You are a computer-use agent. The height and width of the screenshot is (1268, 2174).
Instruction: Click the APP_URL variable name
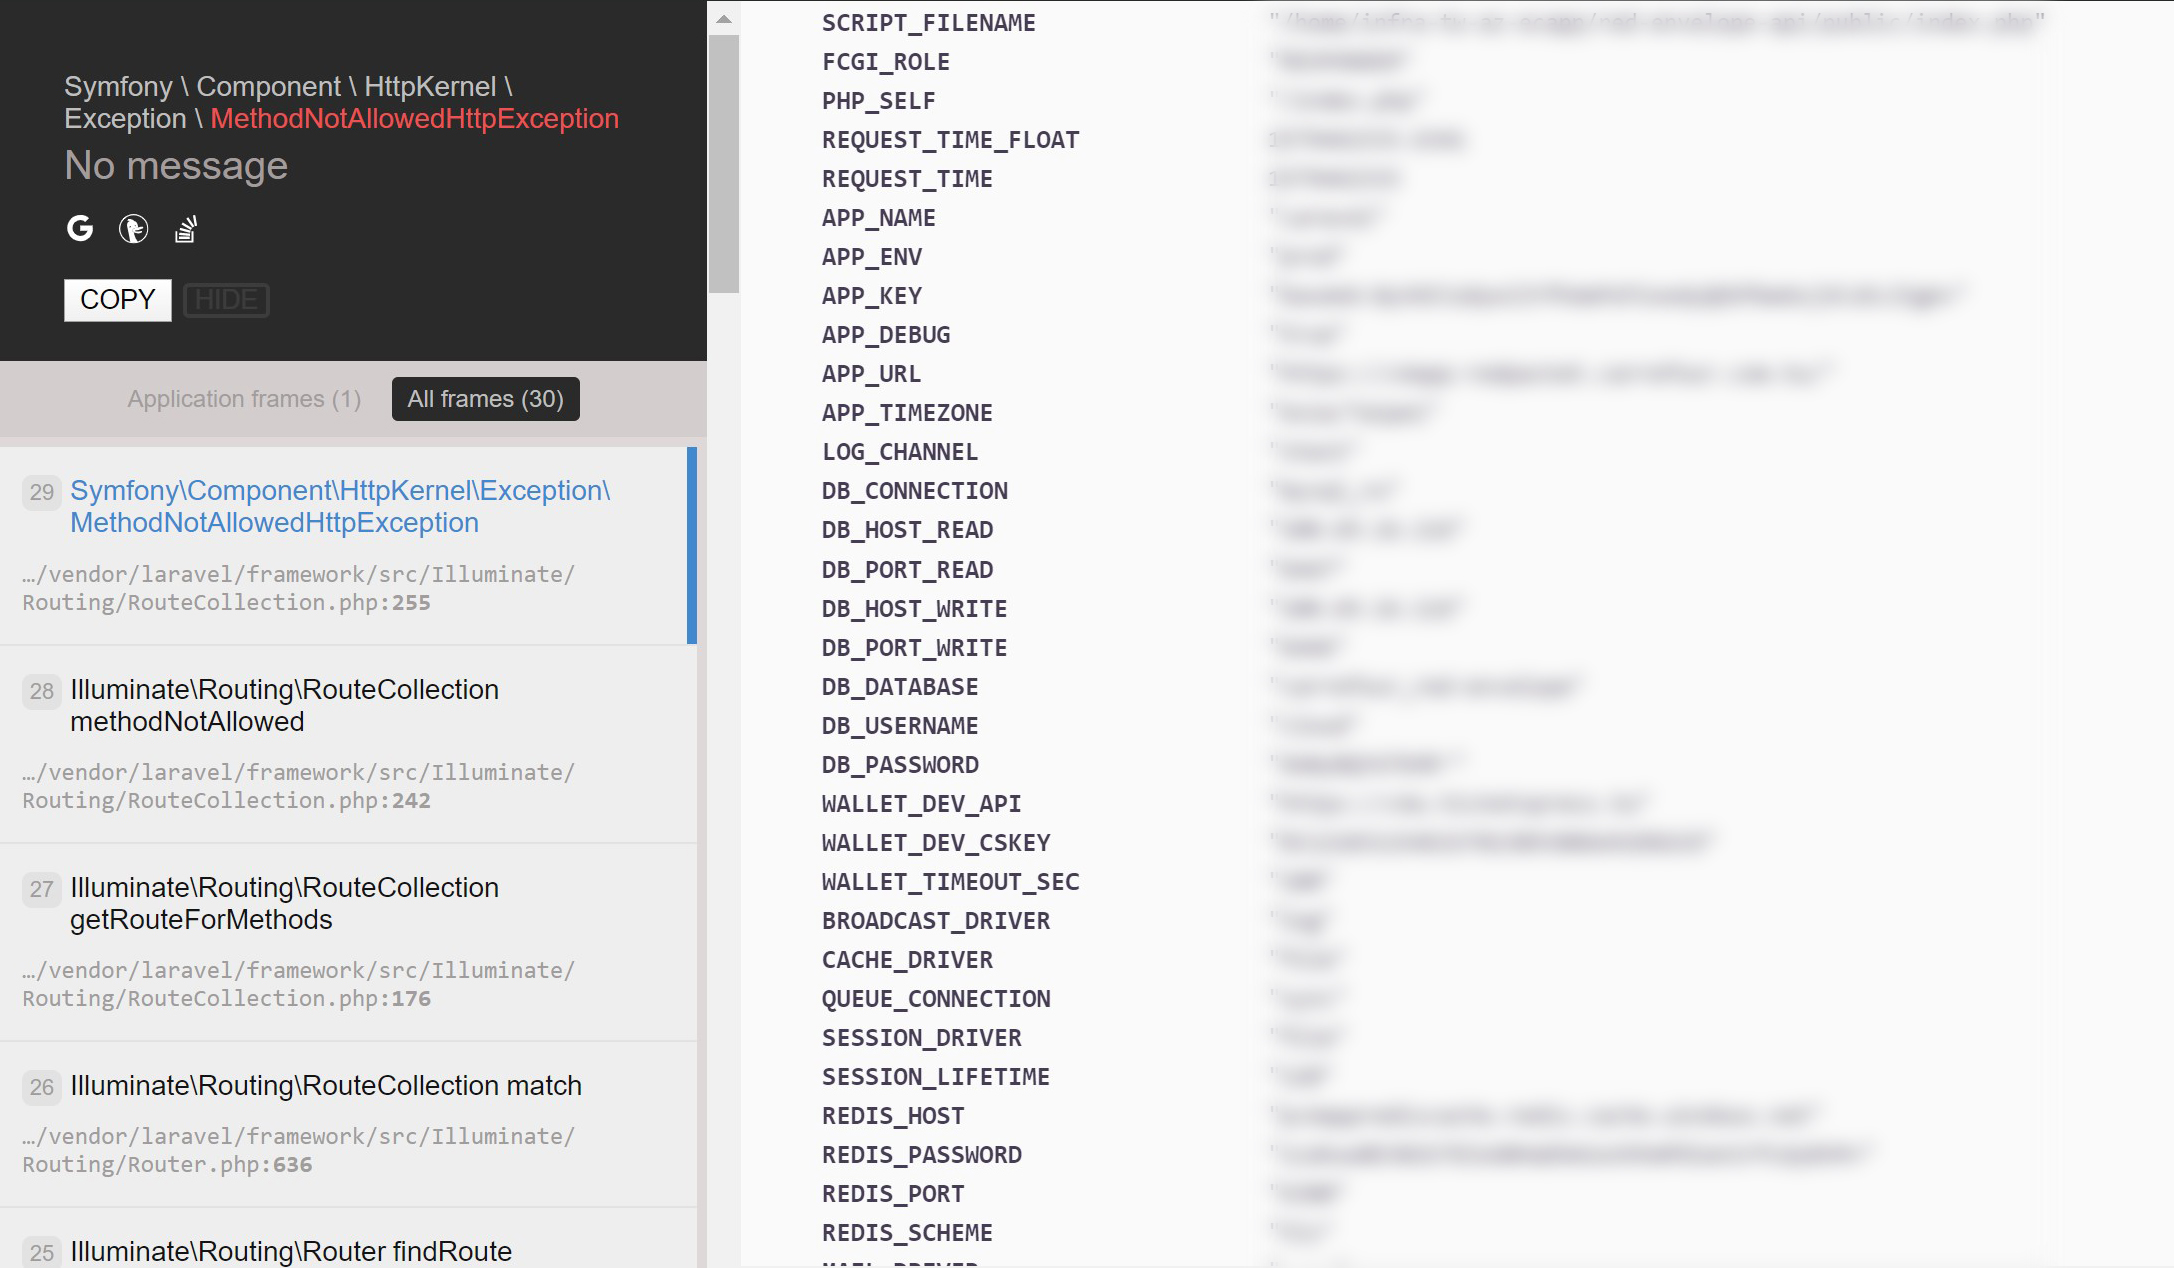[x=872, y=374]
